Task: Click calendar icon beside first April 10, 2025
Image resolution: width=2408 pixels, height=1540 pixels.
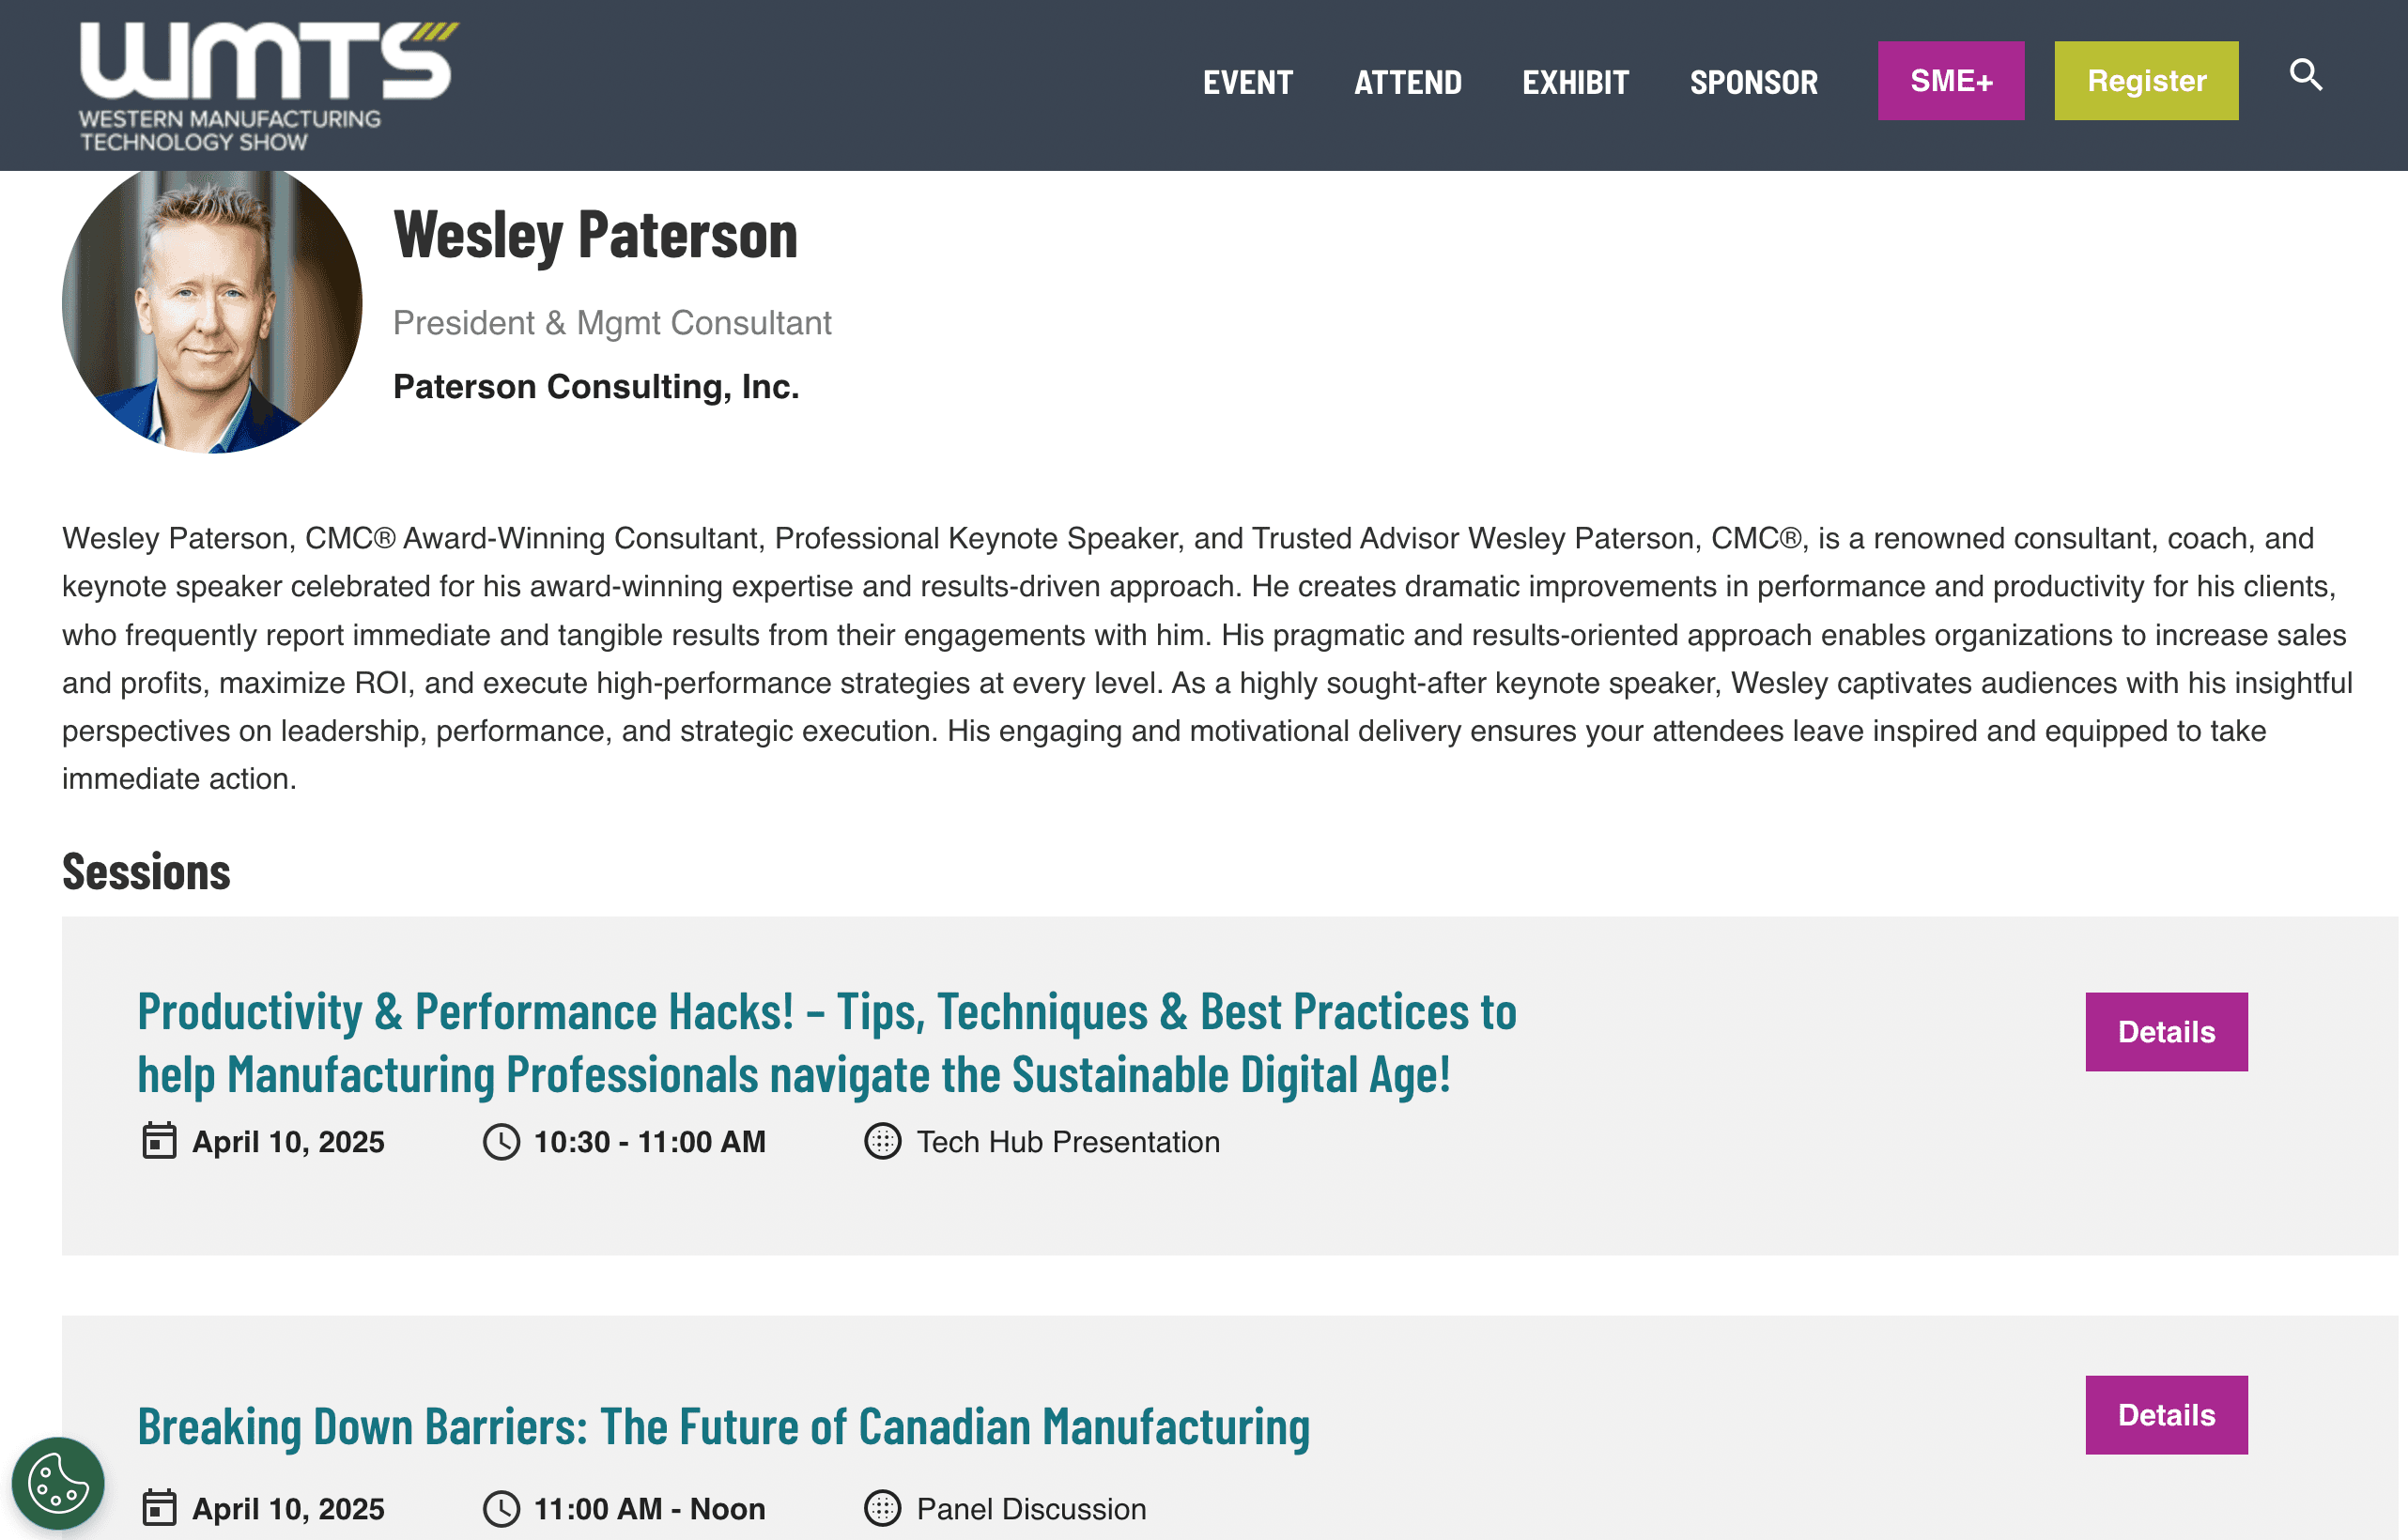Action: point(159,1141)
